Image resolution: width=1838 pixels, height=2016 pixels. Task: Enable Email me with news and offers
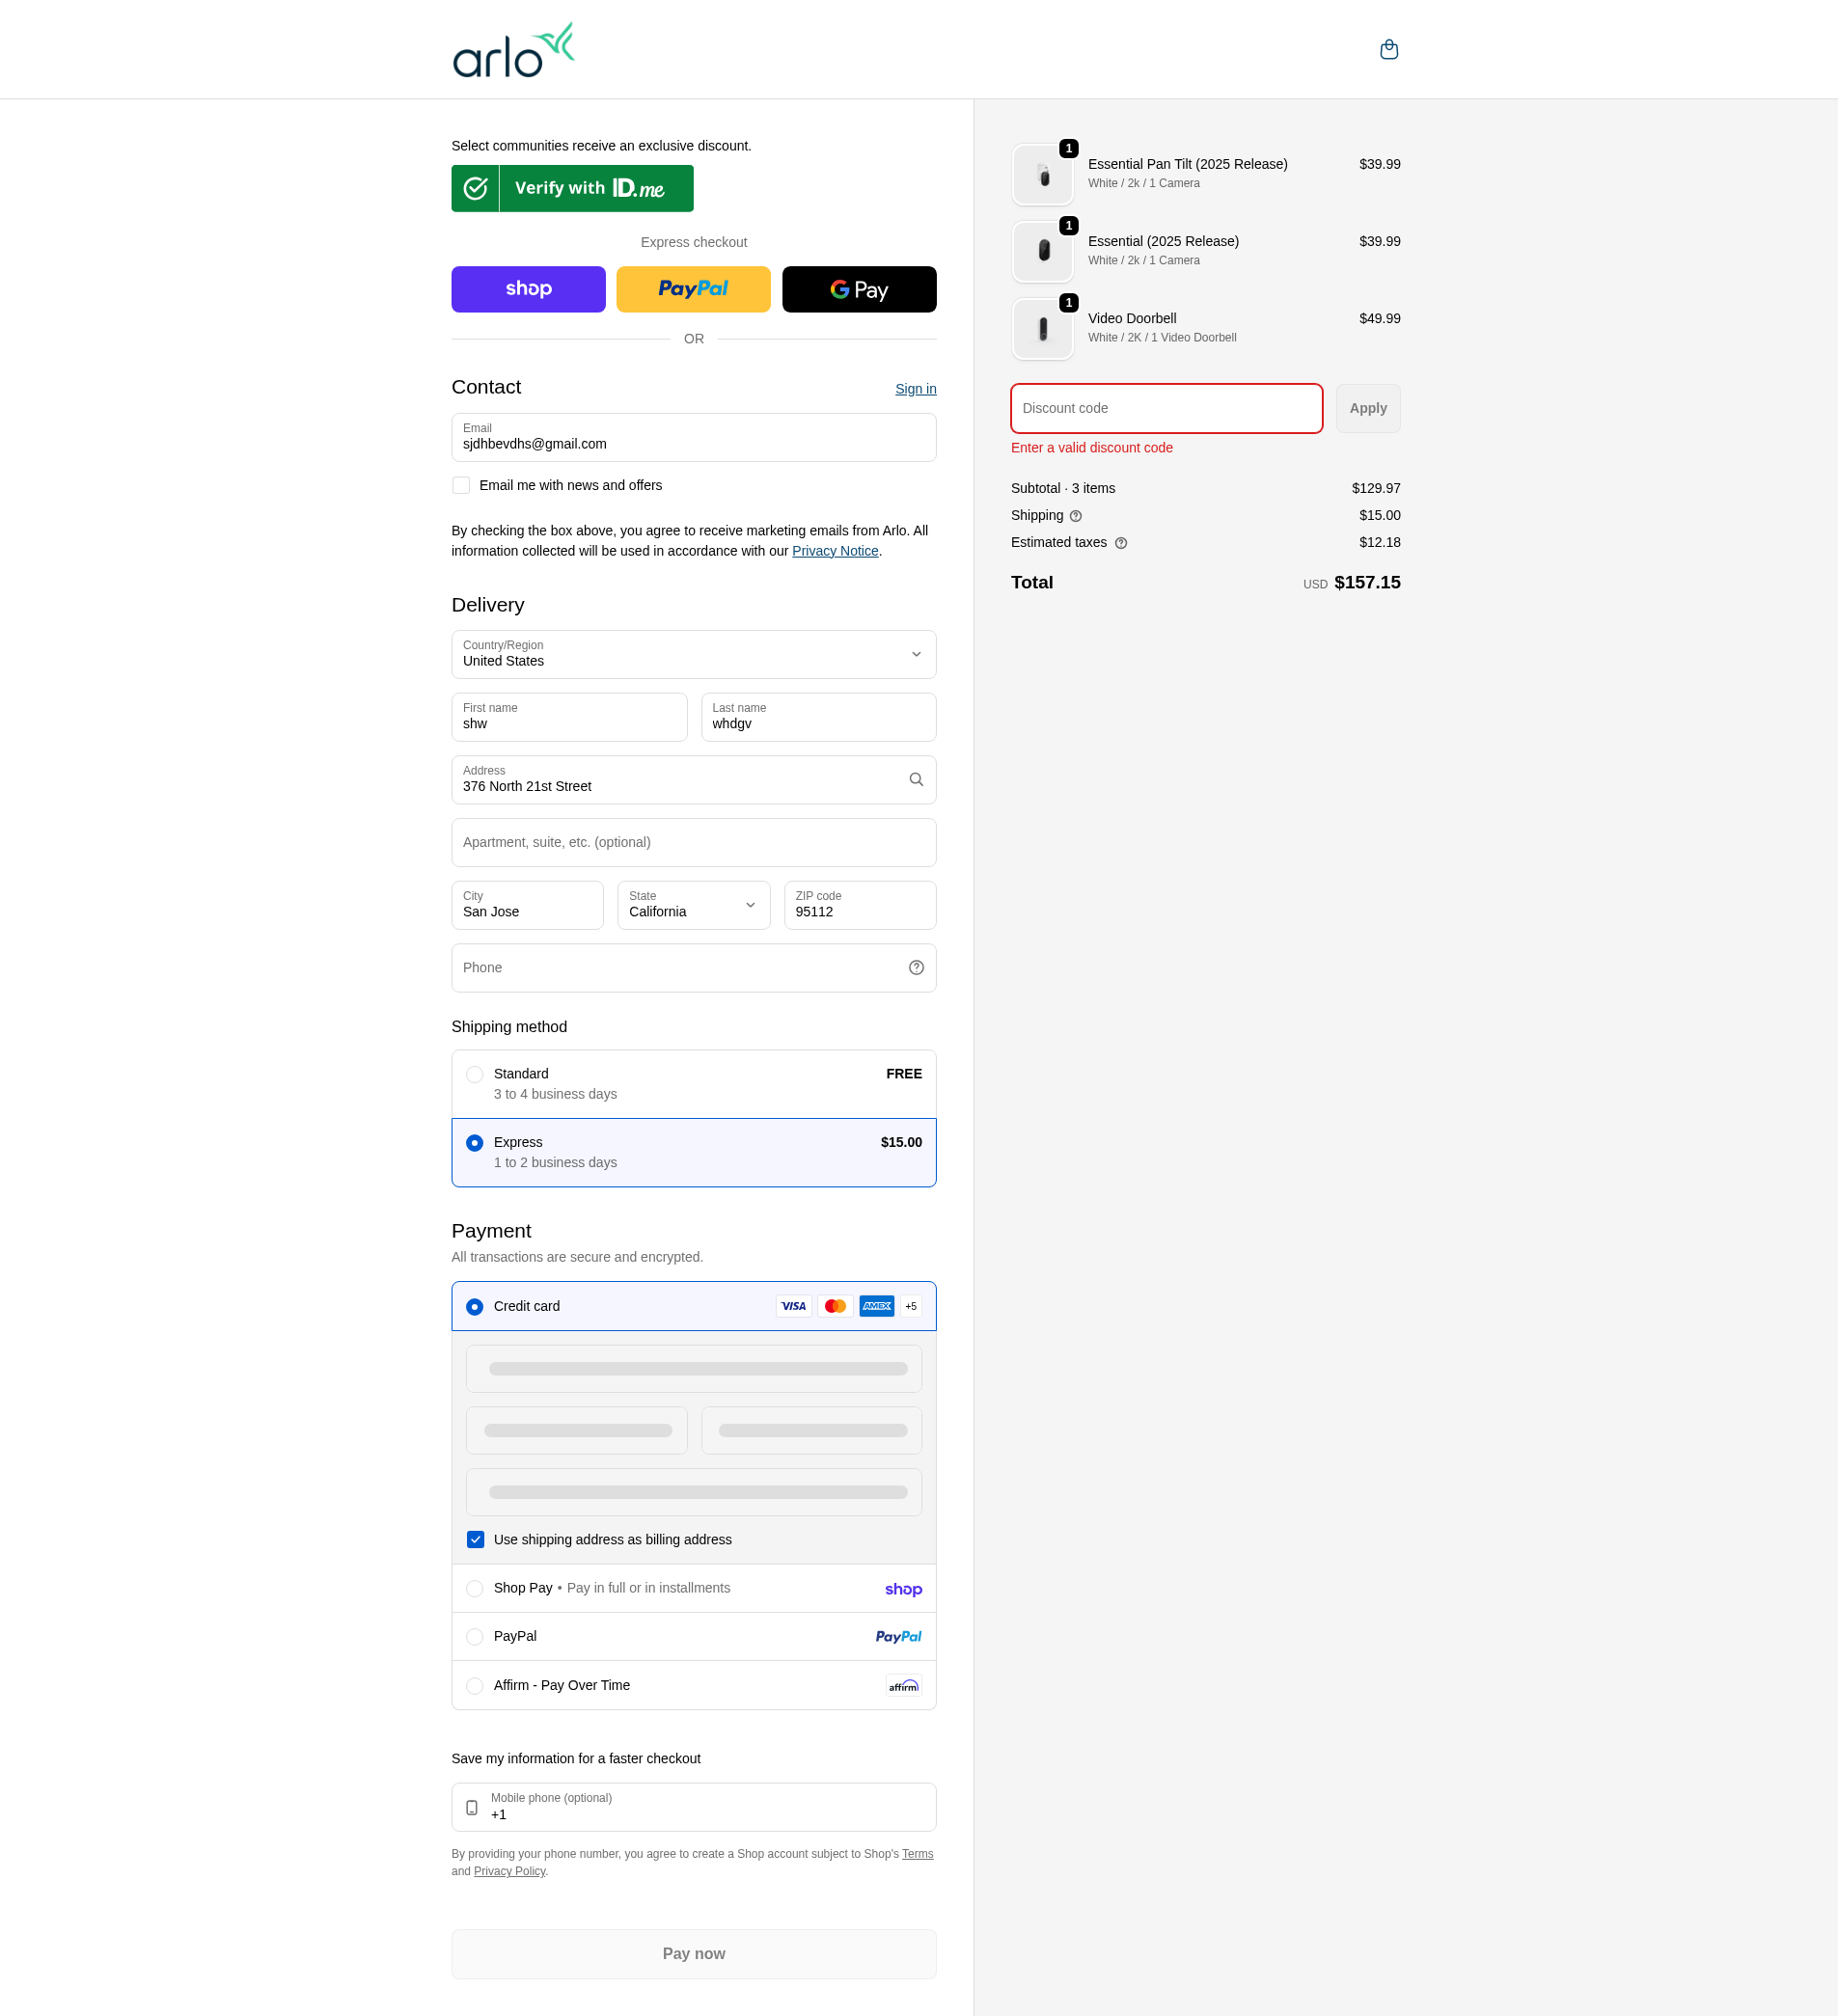(461, 485)
